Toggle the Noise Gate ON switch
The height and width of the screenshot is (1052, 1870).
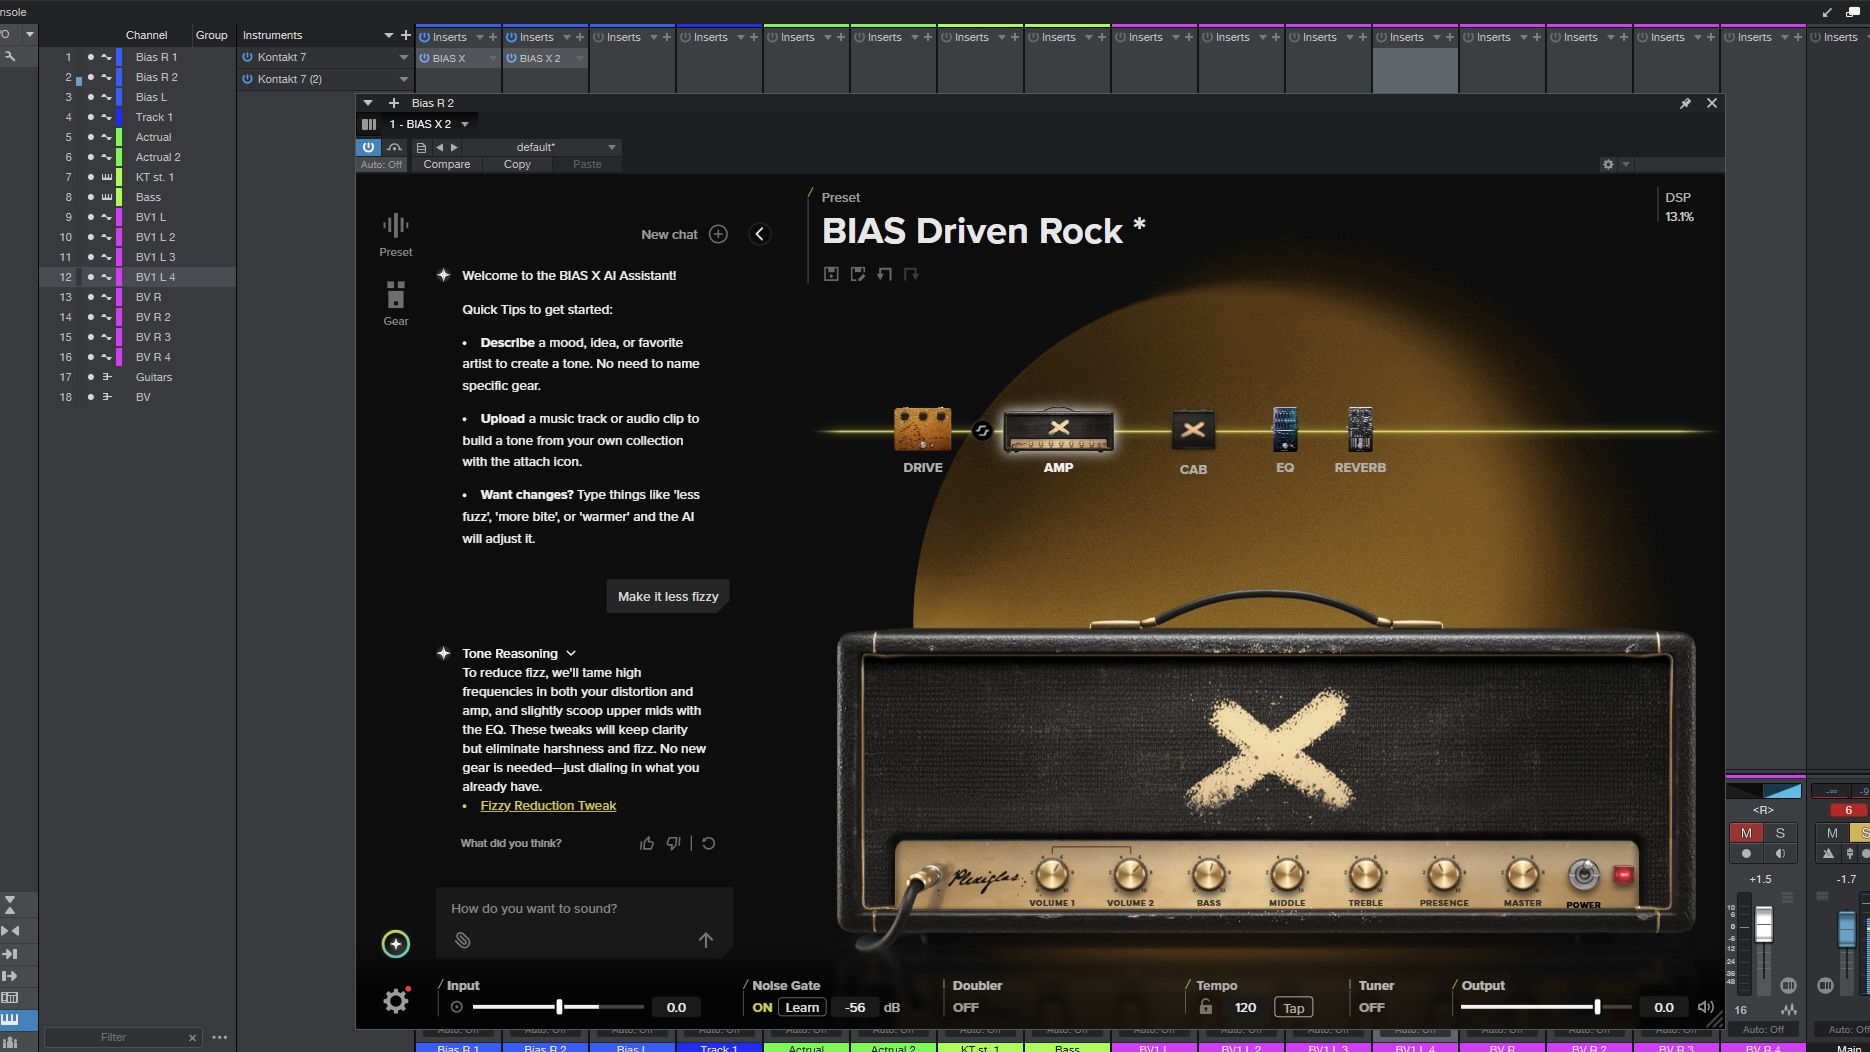762,1007
